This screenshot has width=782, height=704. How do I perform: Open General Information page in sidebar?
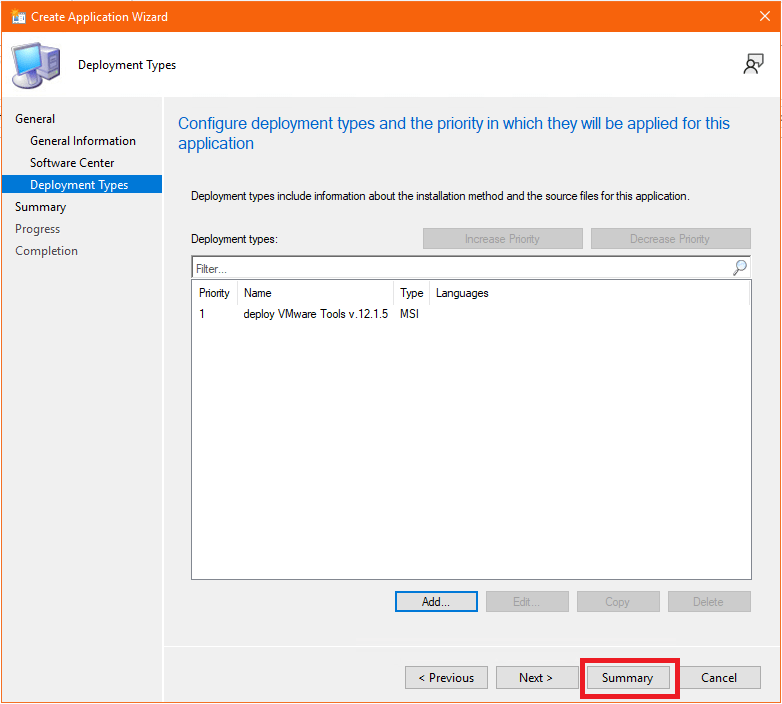click(83, 141)
